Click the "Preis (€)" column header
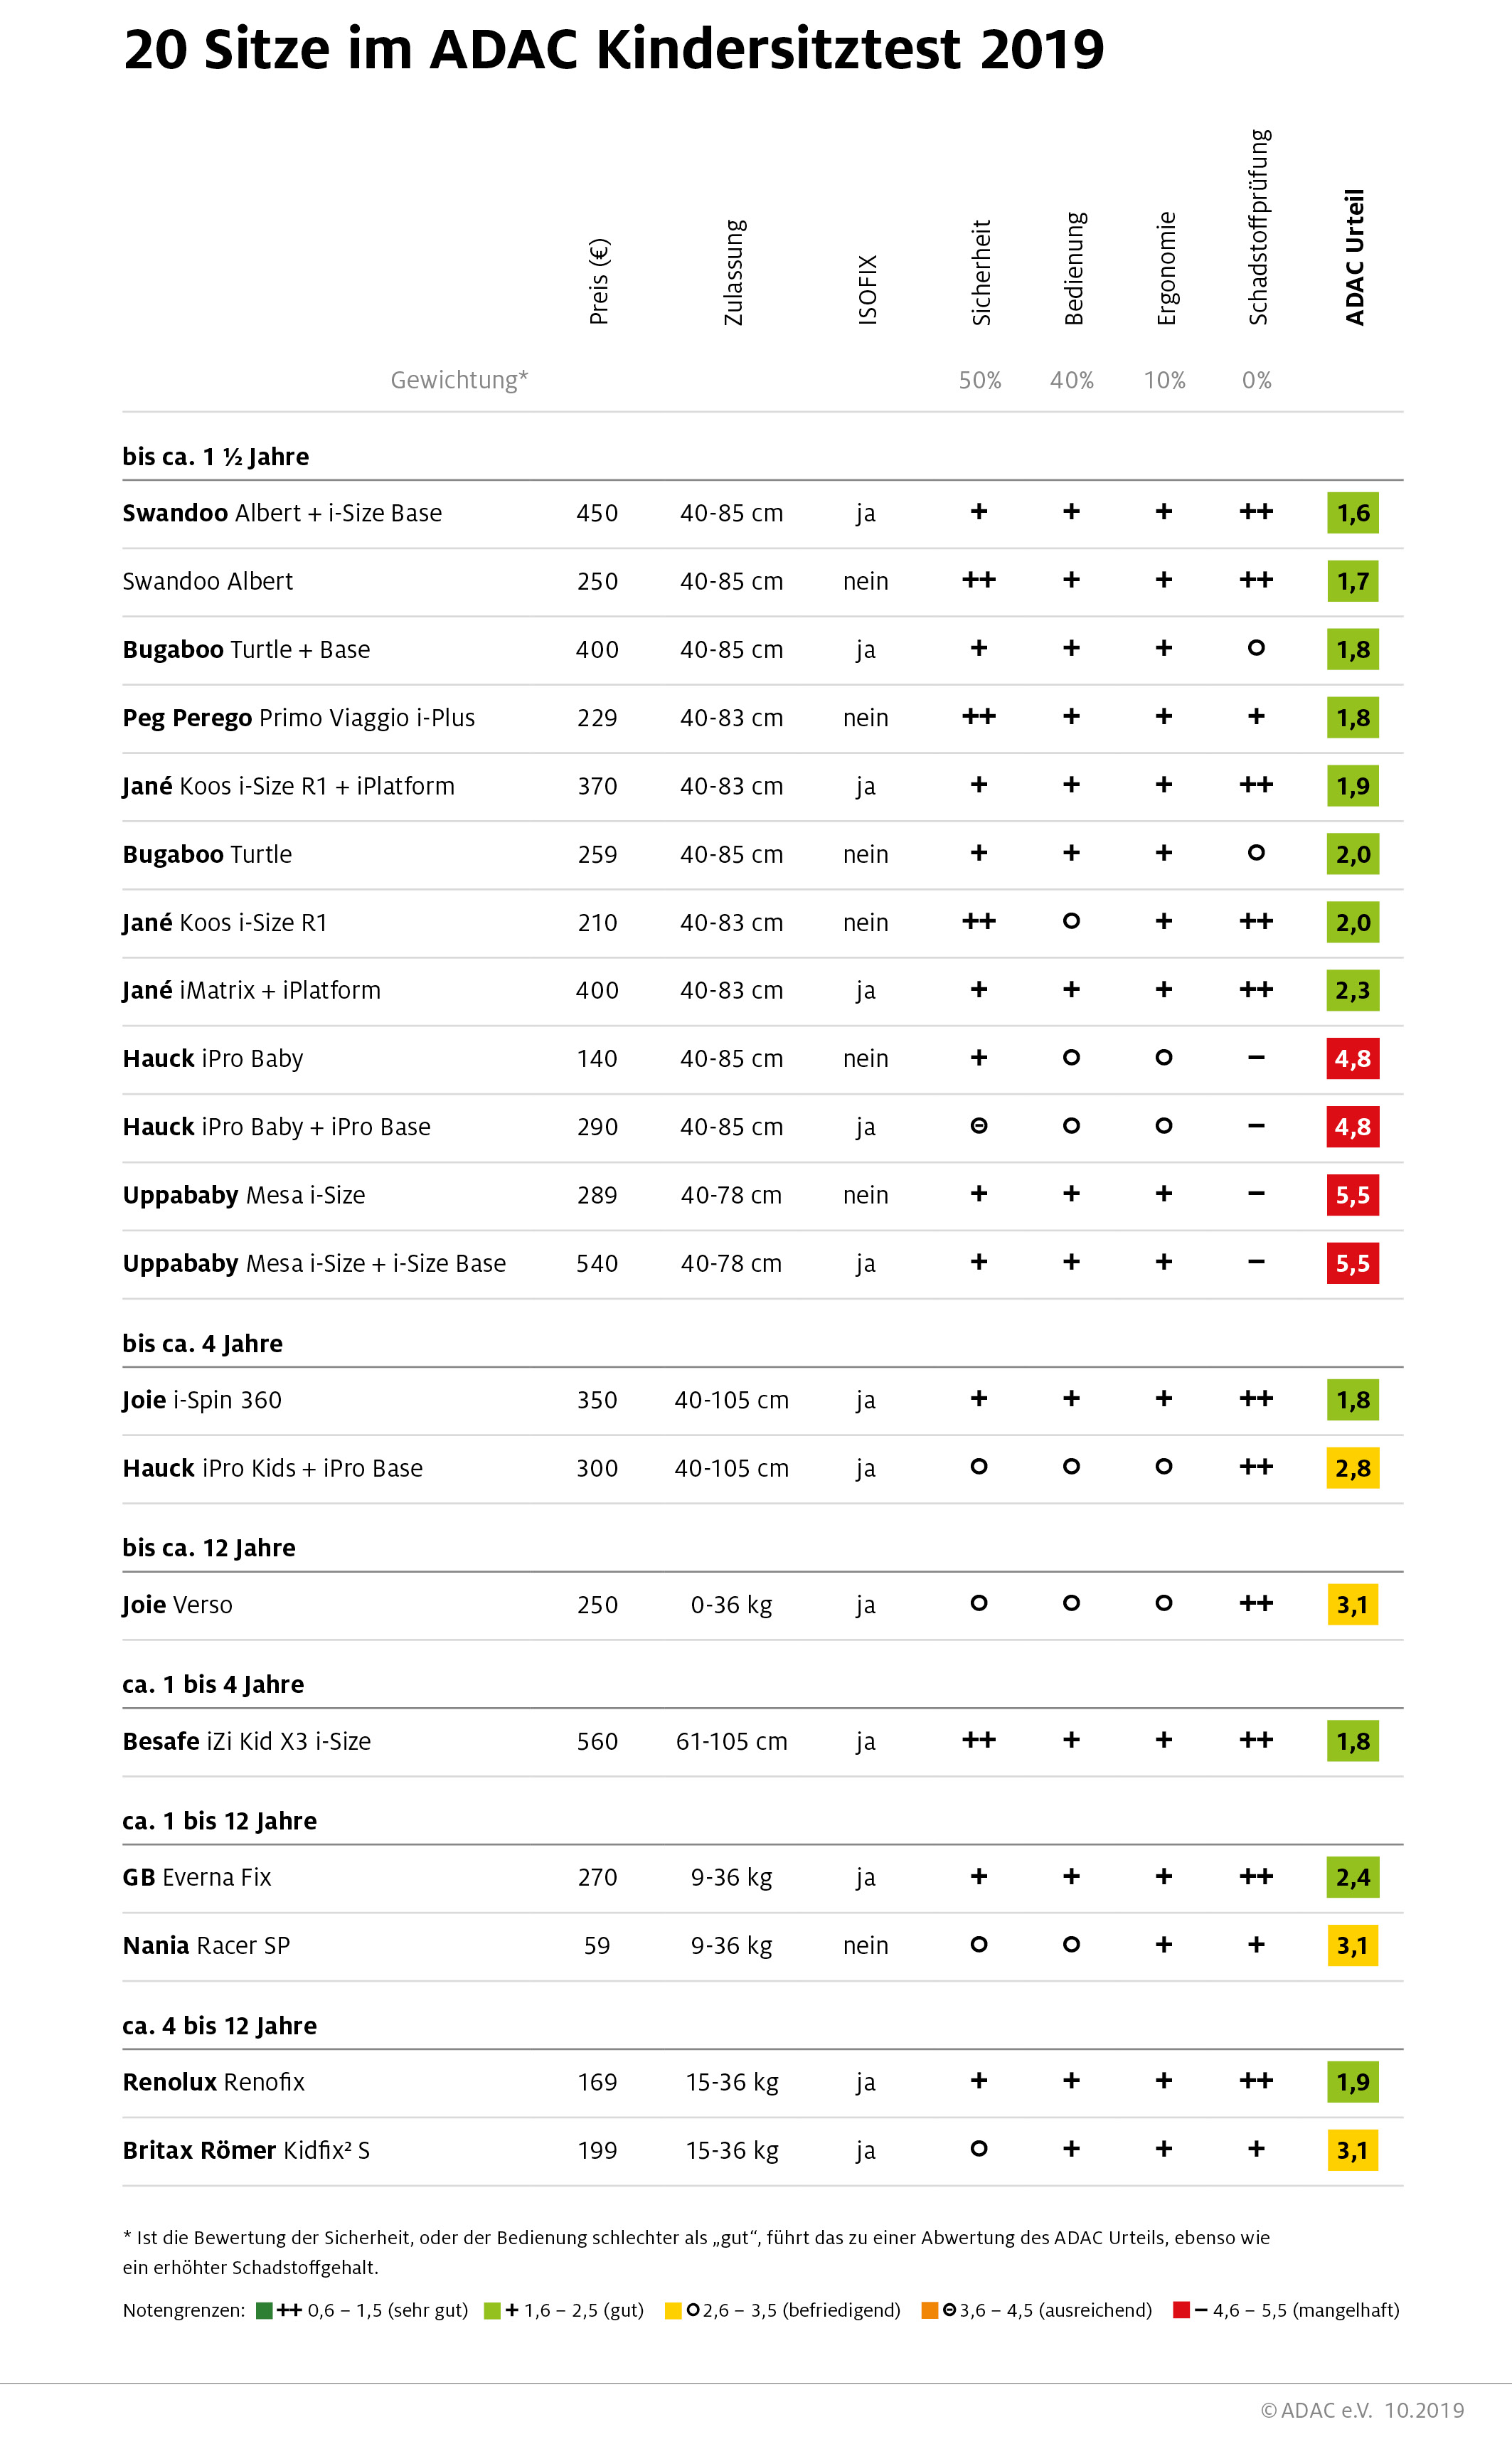The height and width of the screenshot is (2454, 1512). coord(598,281)
